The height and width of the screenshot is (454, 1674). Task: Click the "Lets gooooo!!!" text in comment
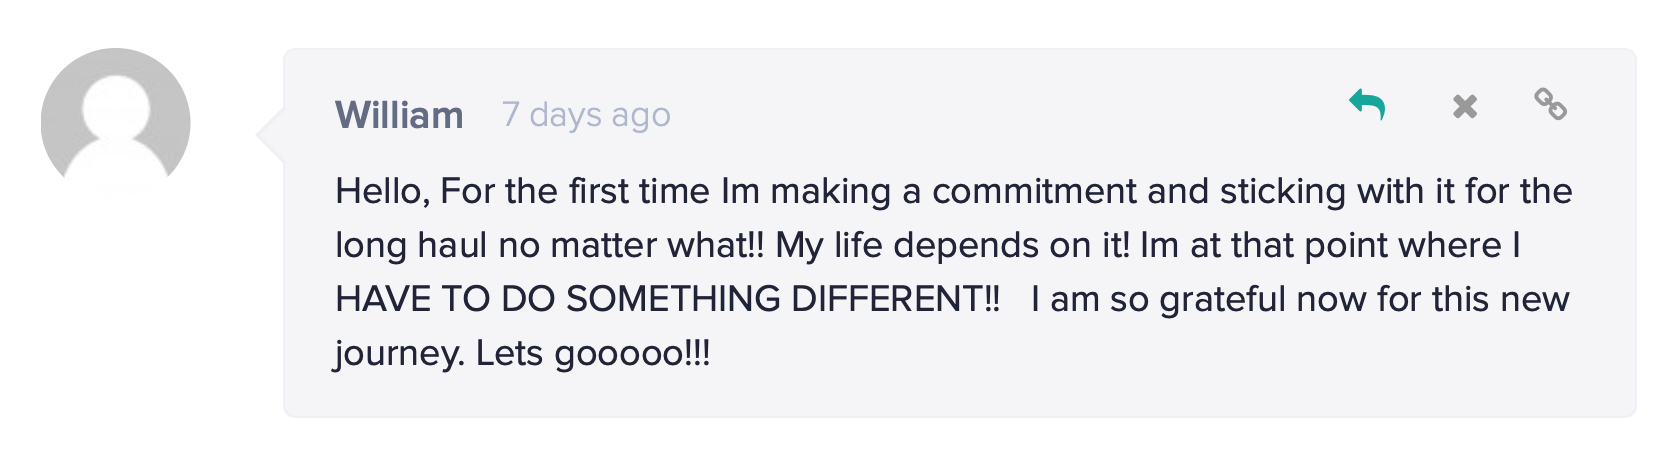click(592, 353)
